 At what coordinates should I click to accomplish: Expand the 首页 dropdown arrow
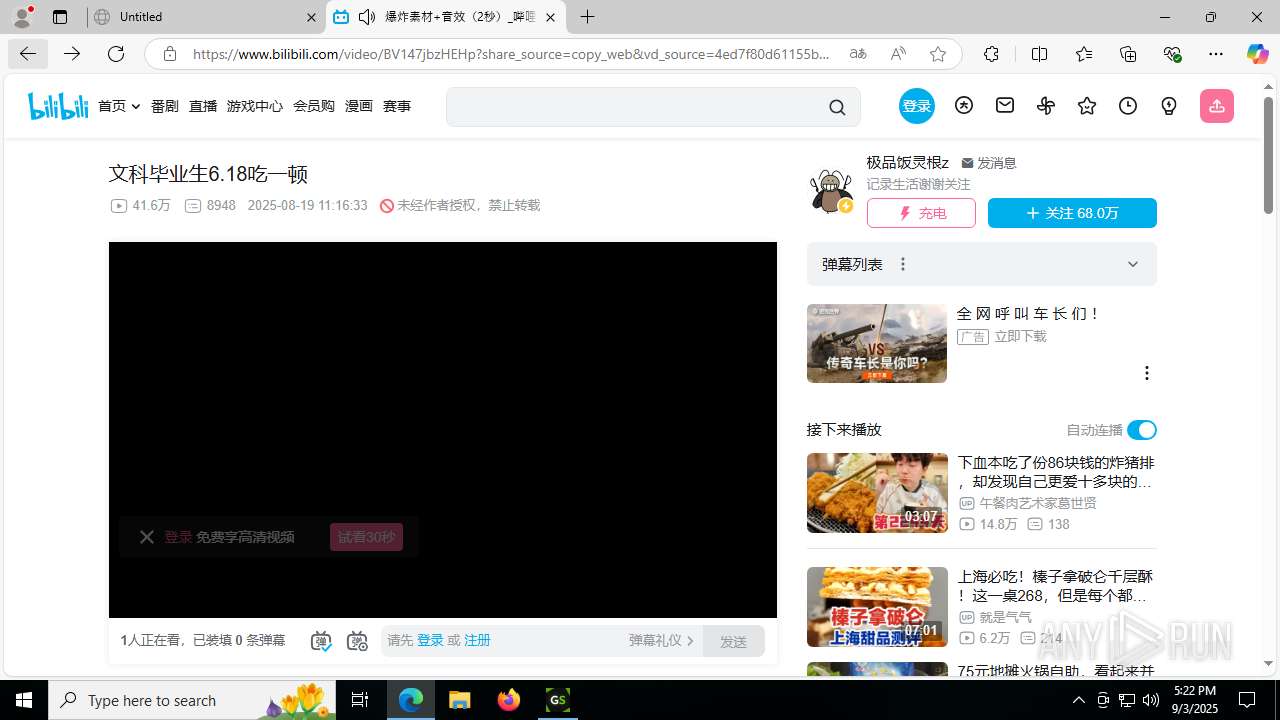135,106
